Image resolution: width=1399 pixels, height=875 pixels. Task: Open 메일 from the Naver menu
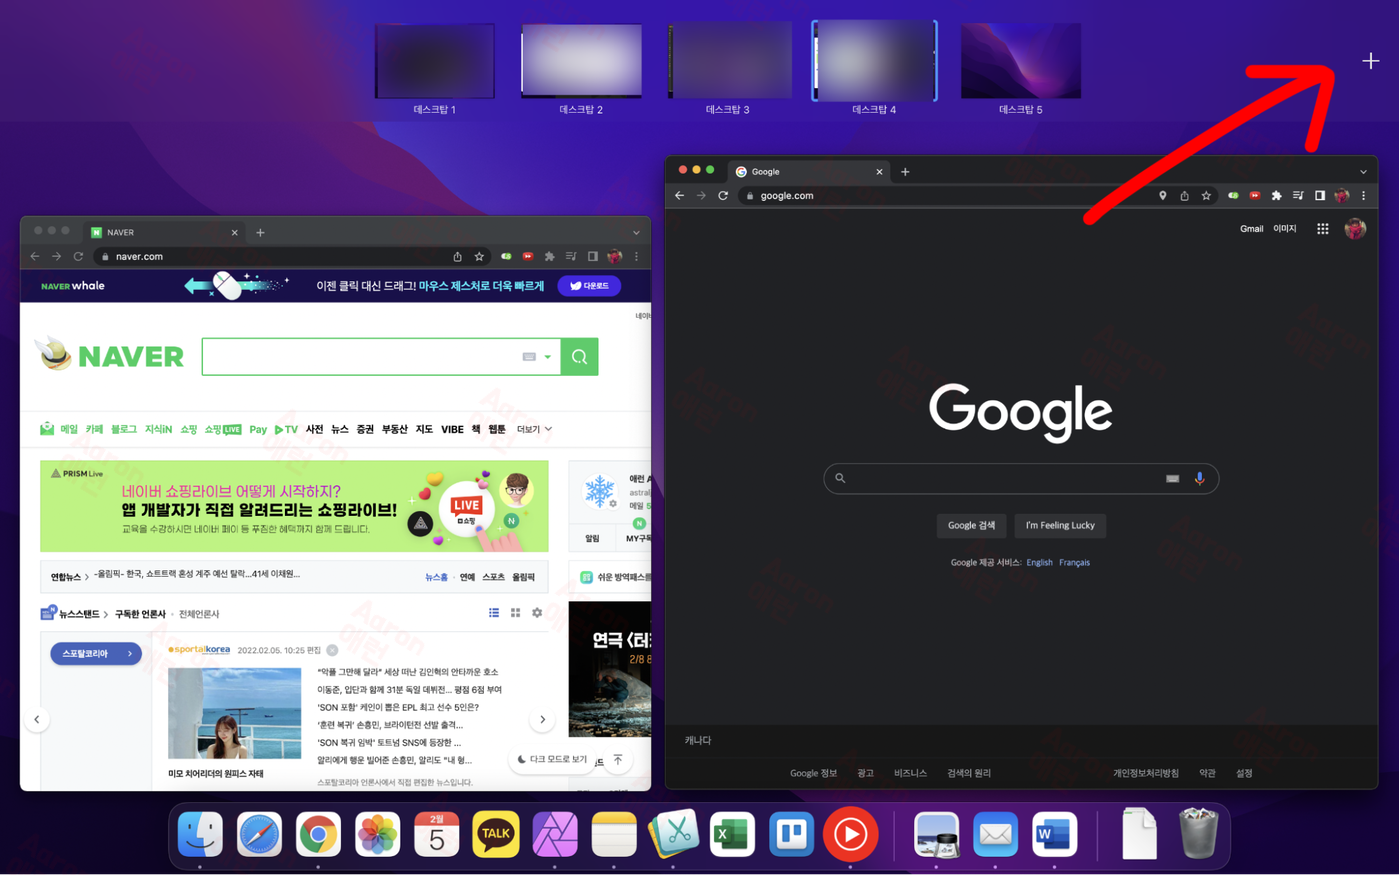tap(68, 429)
